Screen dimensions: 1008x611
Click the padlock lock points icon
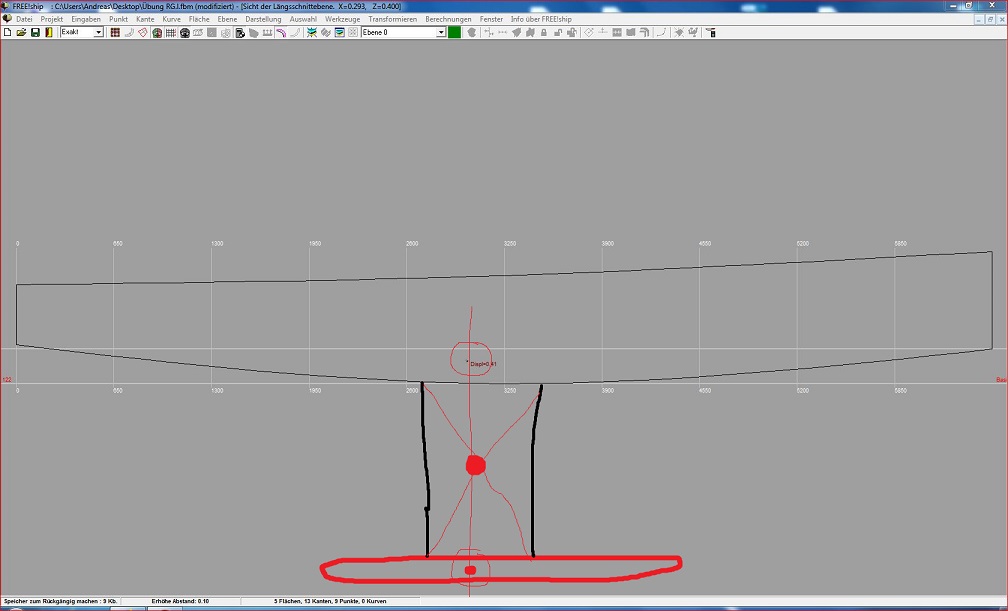point(544,32)
